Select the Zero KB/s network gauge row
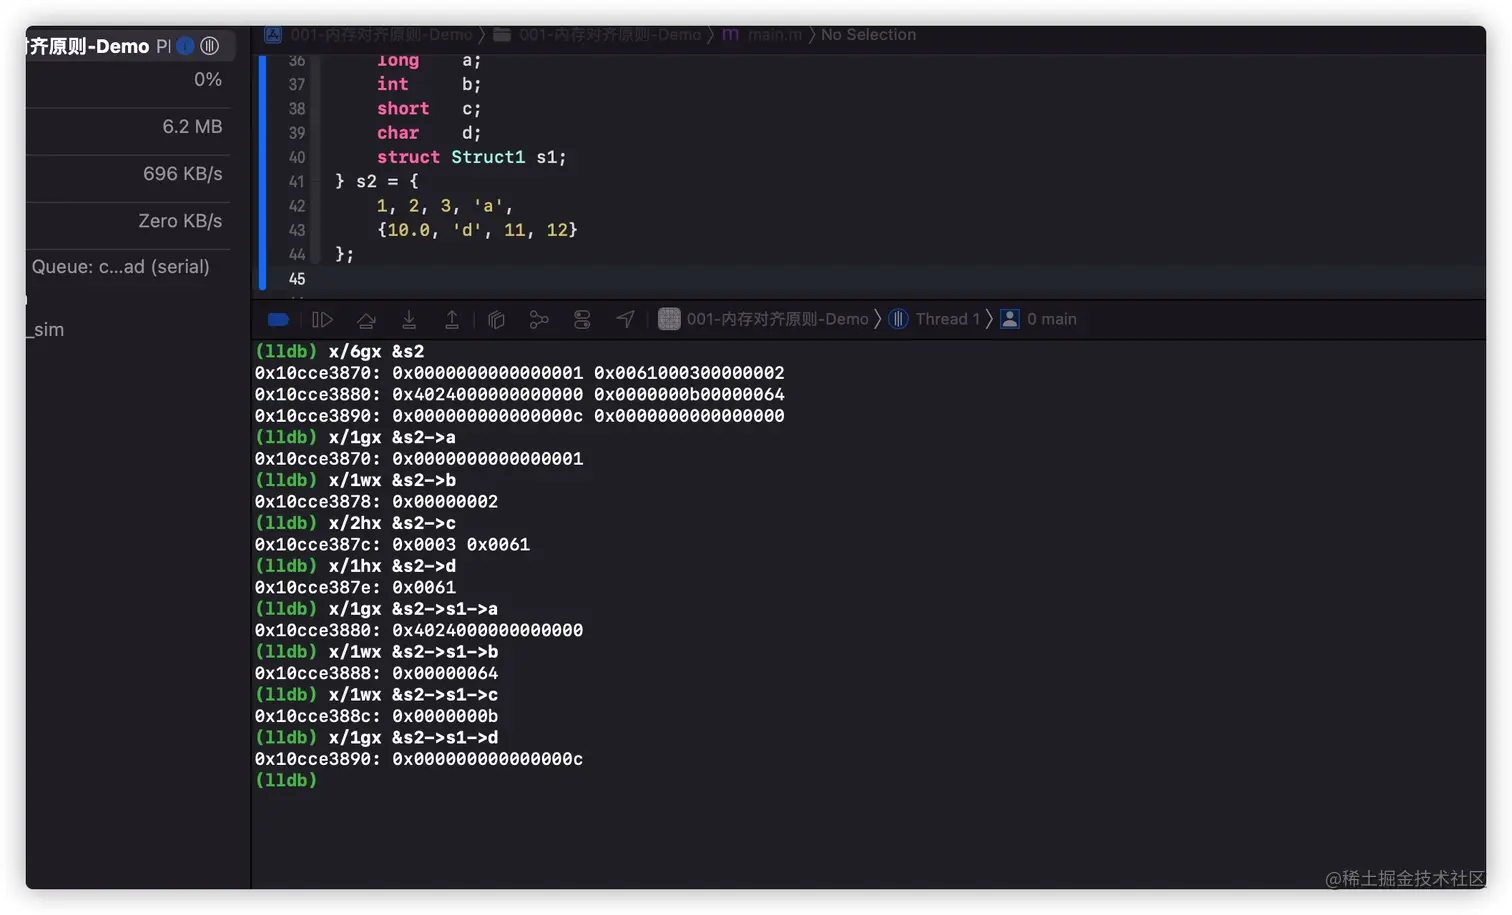The width and height of the screenshot is (1512, 915). pyautogui.click(x=128, y=221)
